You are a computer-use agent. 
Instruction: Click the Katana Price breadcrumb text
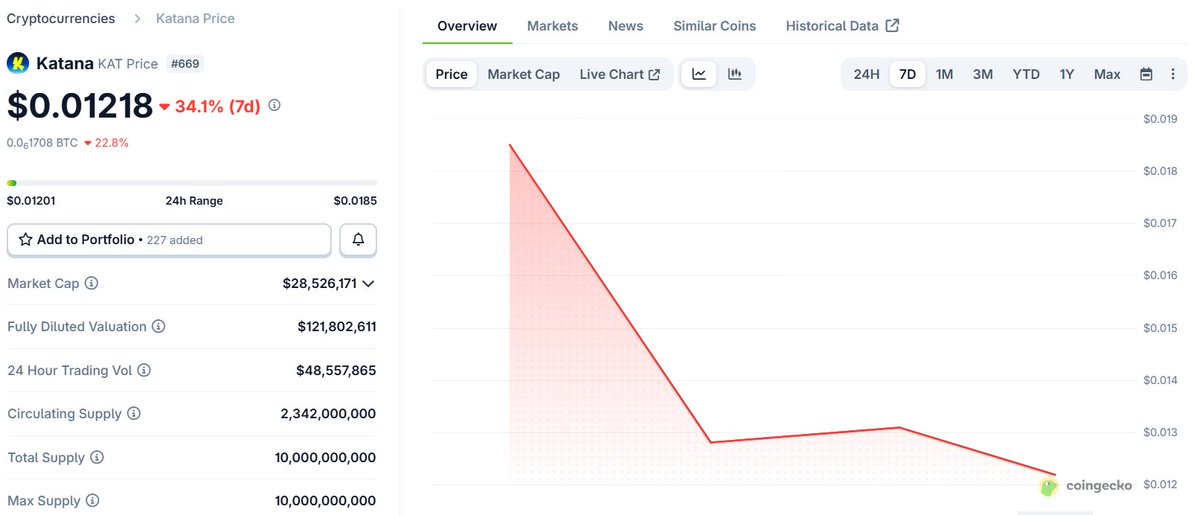tap(196, 19)
